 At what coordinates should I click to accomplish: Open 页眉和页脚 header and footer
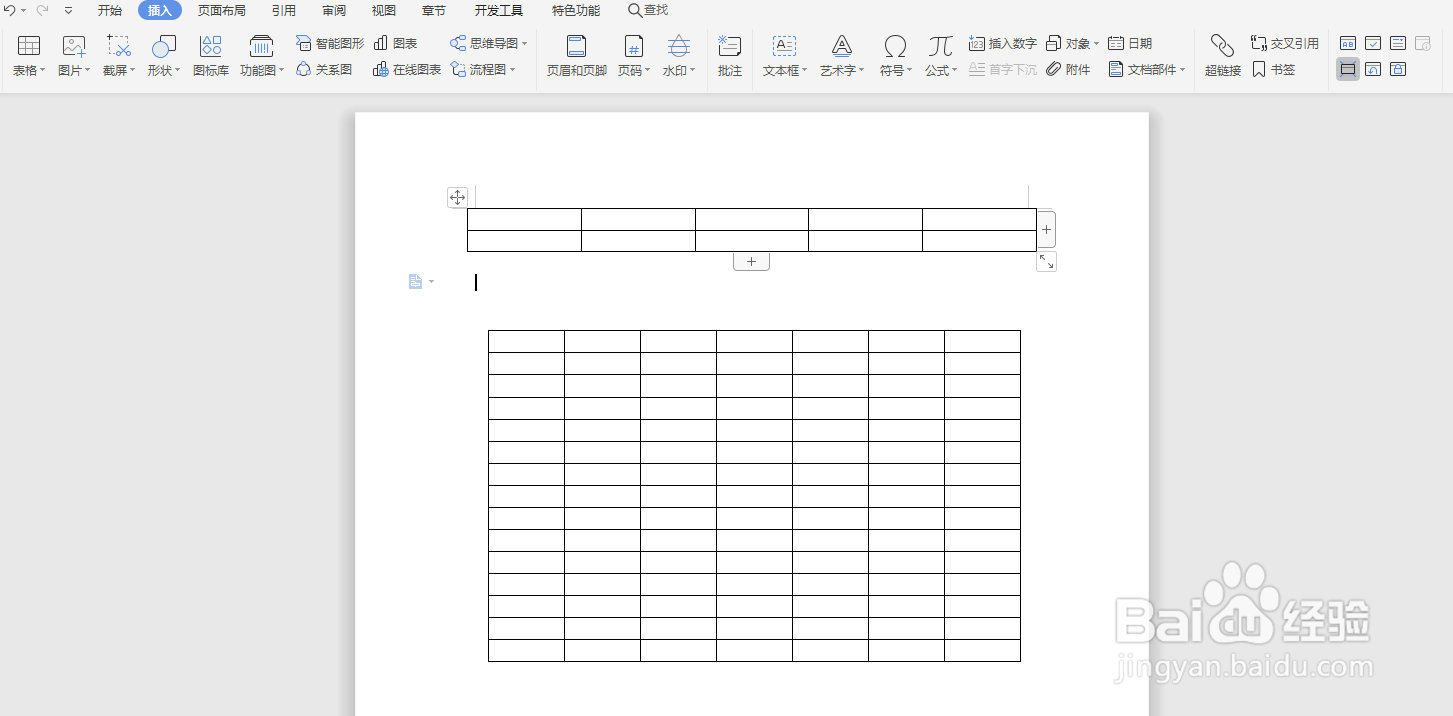tap(576, 56)
